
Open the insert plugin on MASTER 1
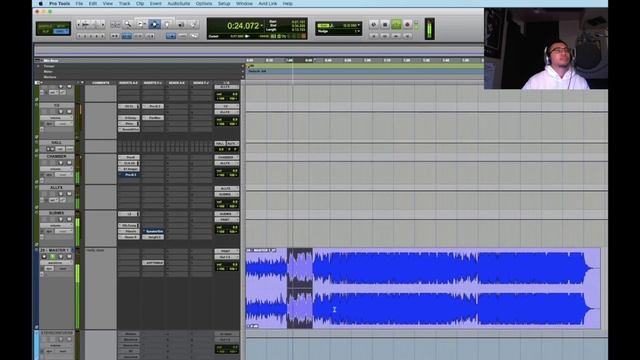point(153,262)
